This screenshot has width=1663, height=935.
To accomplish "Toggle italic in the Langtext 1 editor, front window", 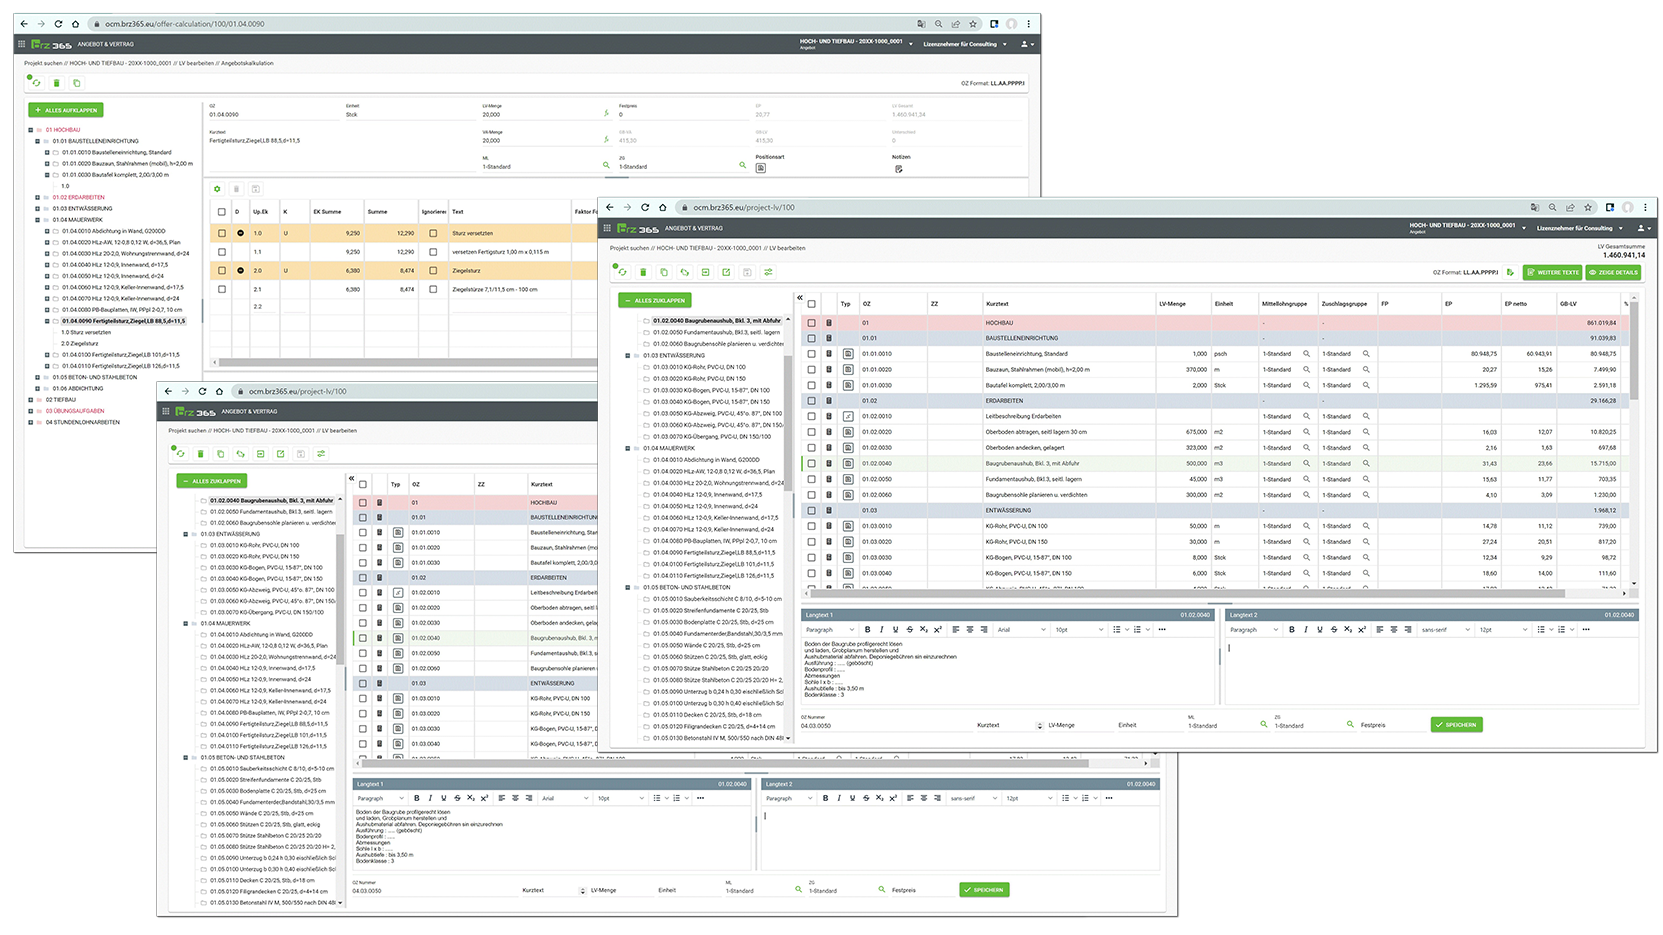I will coord(881,630).
